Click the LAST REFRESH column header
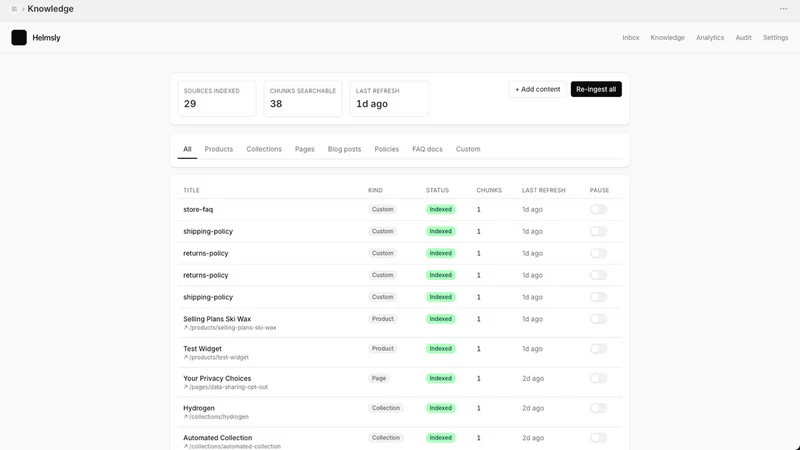This screenshot has width=800, height=450. (543, 190)
